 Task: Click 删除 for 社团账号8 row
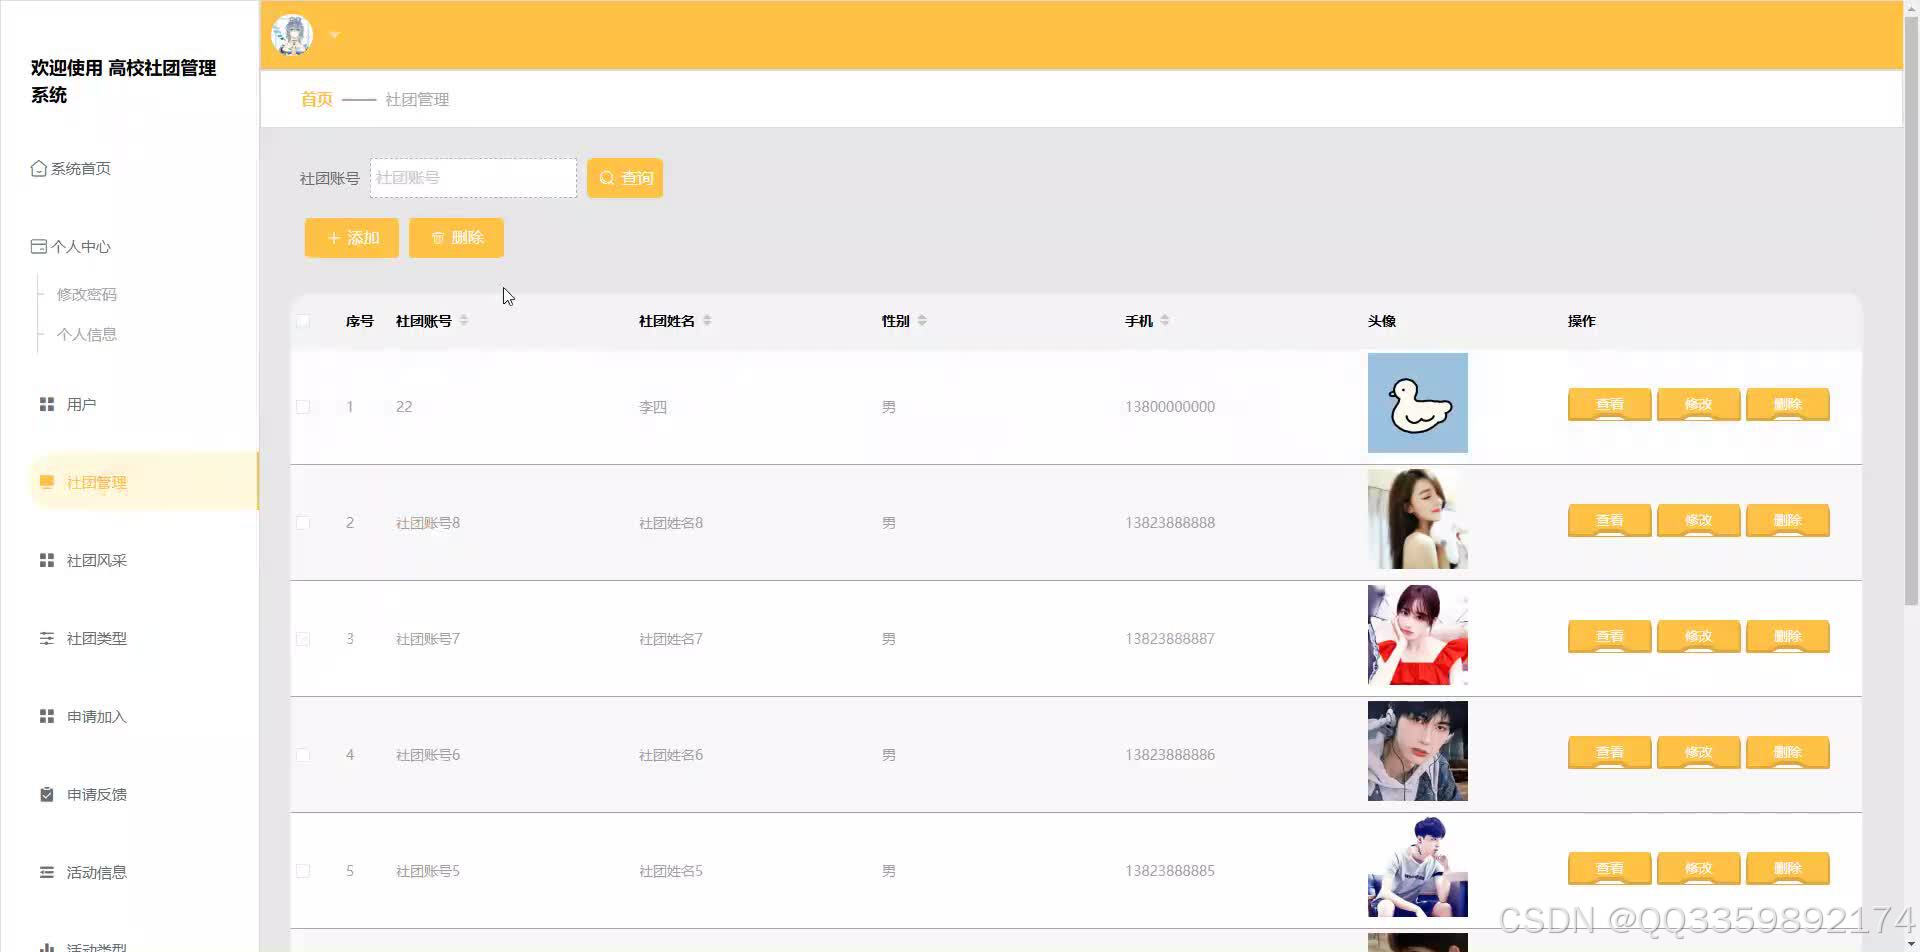click(x=1788, y=520)
